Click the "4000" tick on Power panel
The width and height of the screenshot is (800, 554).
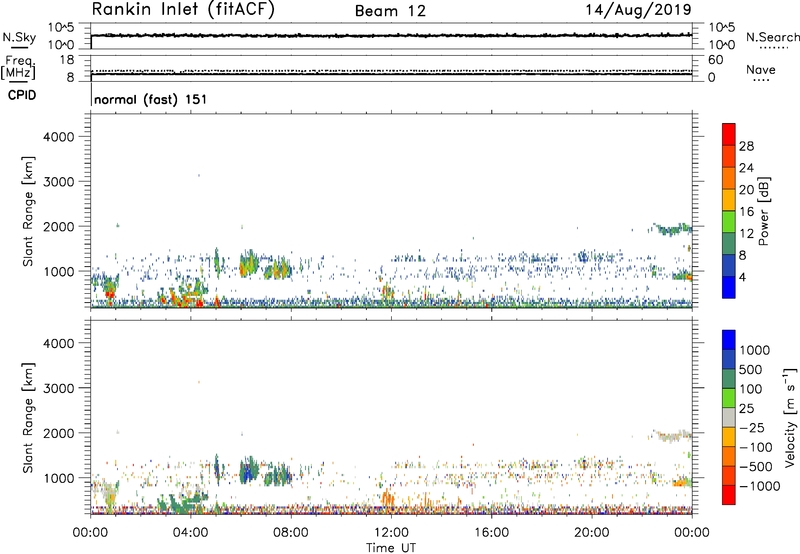[59, 137]
